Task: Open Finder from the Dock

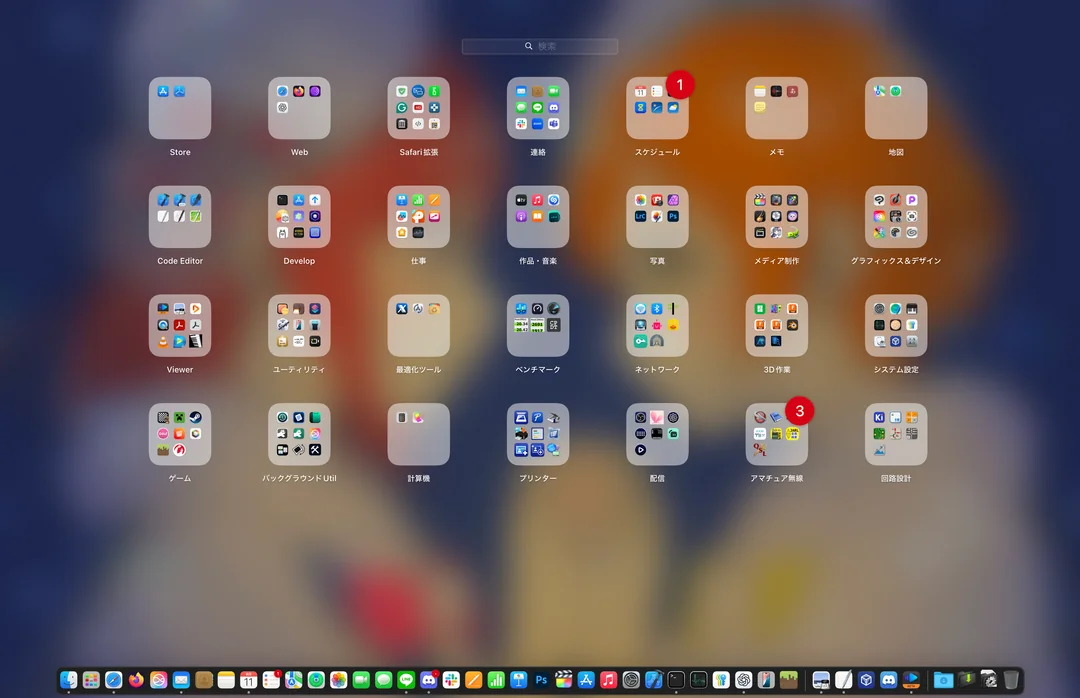Action: pos(68,680)
